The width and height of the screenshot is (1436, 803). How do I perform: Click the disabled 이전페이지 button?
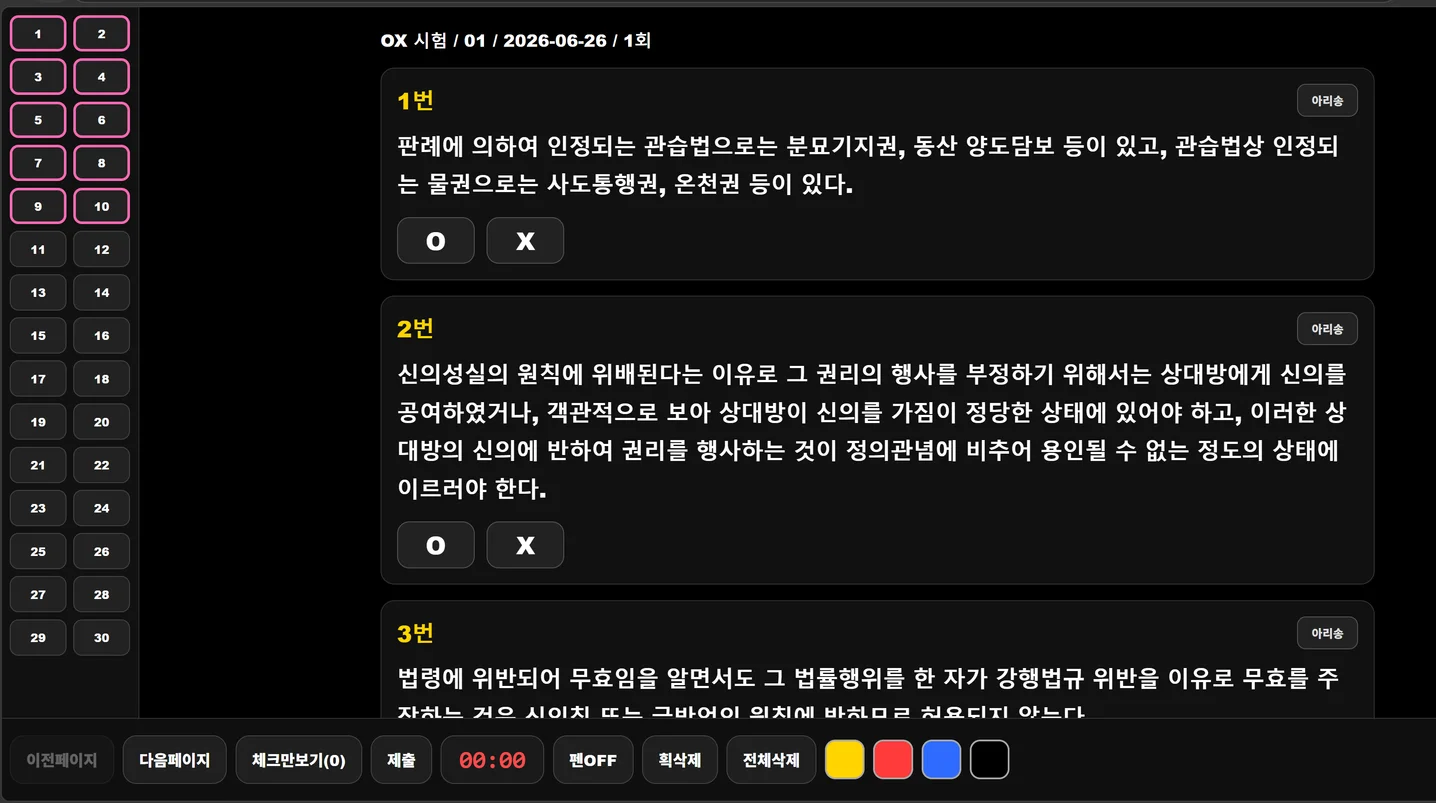pyautogui.click(x=62, y=760)
